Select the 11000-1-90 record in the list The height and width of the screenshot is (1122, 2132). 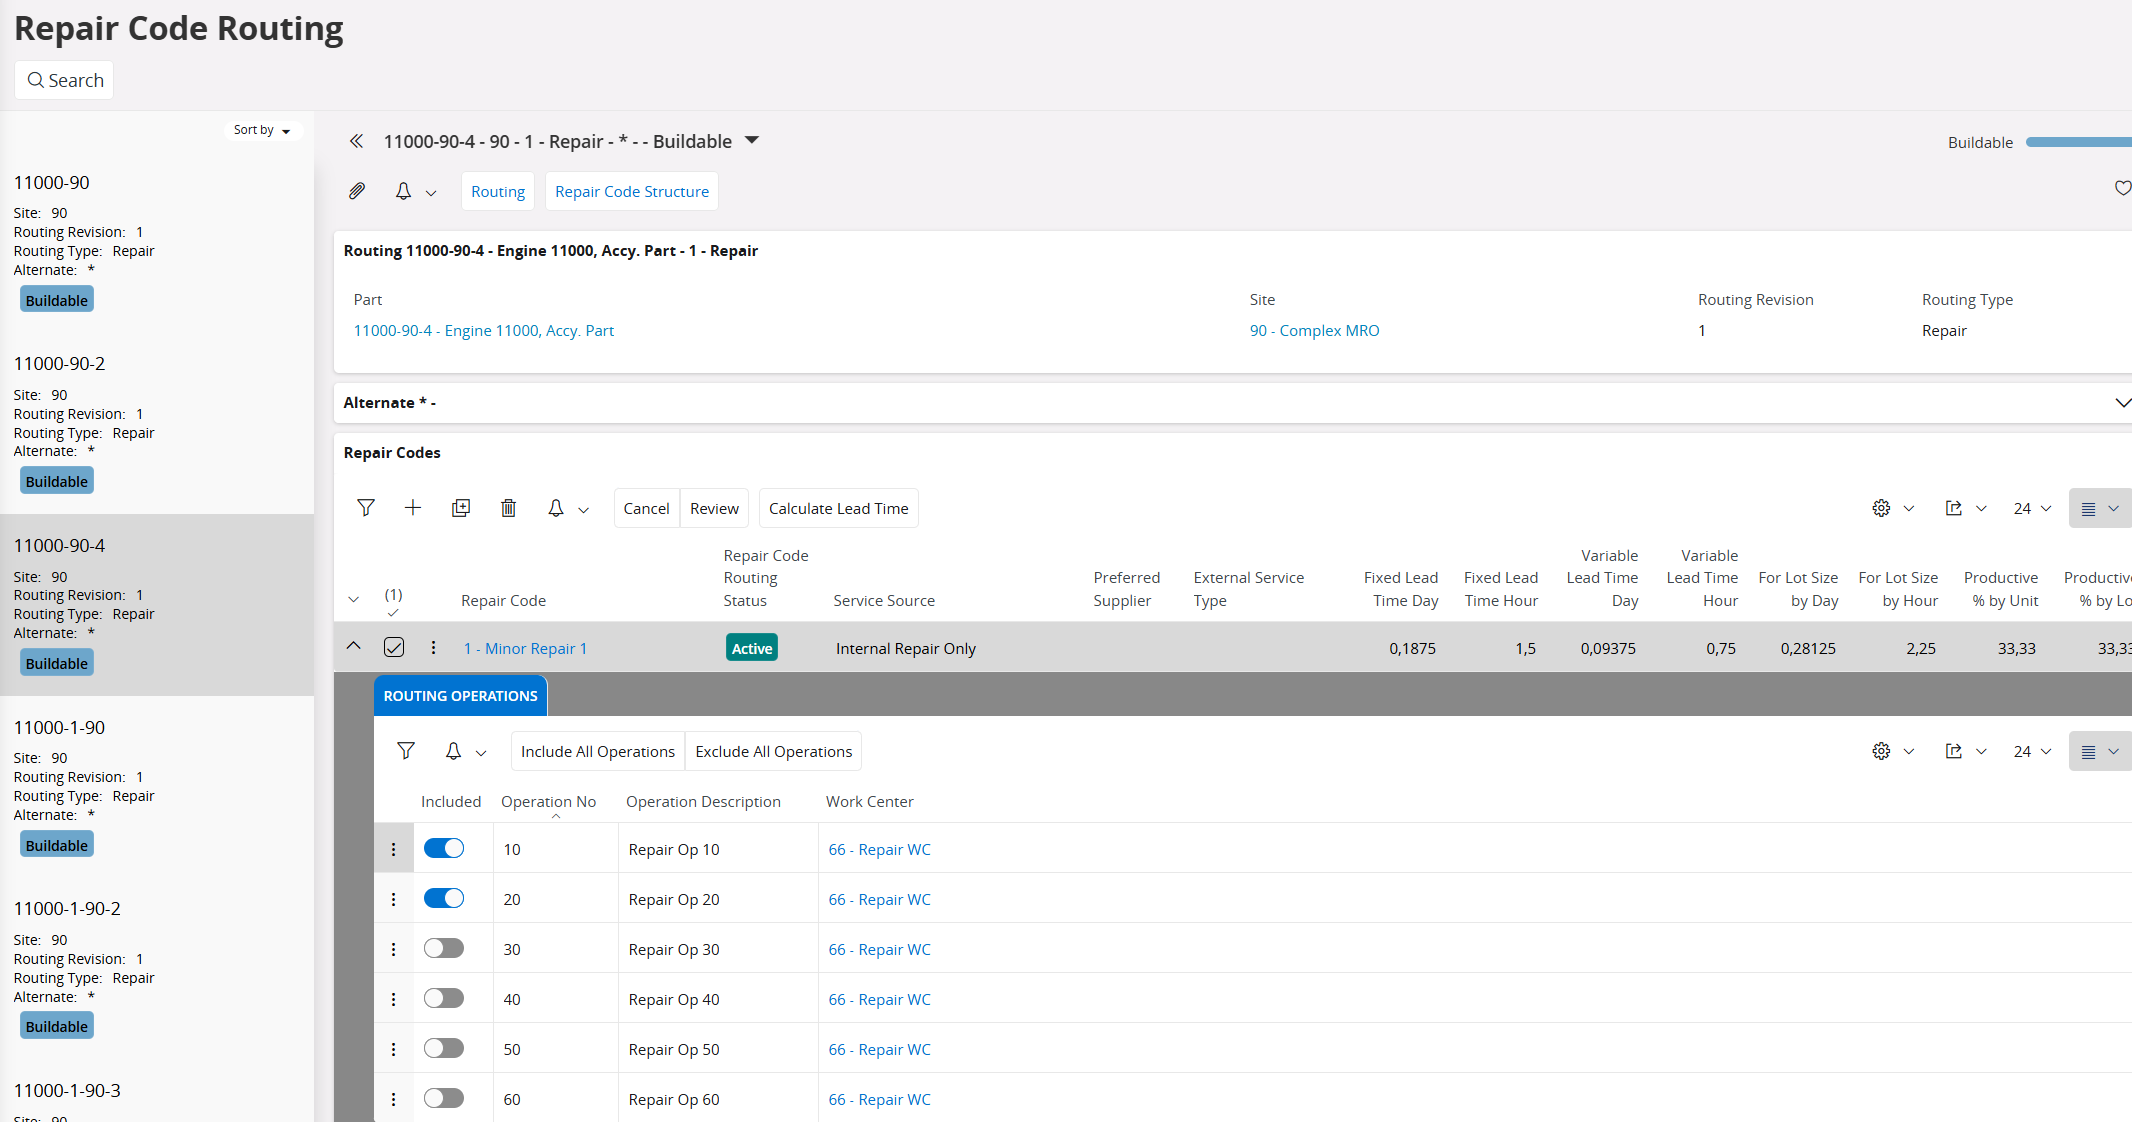[157, 787]
